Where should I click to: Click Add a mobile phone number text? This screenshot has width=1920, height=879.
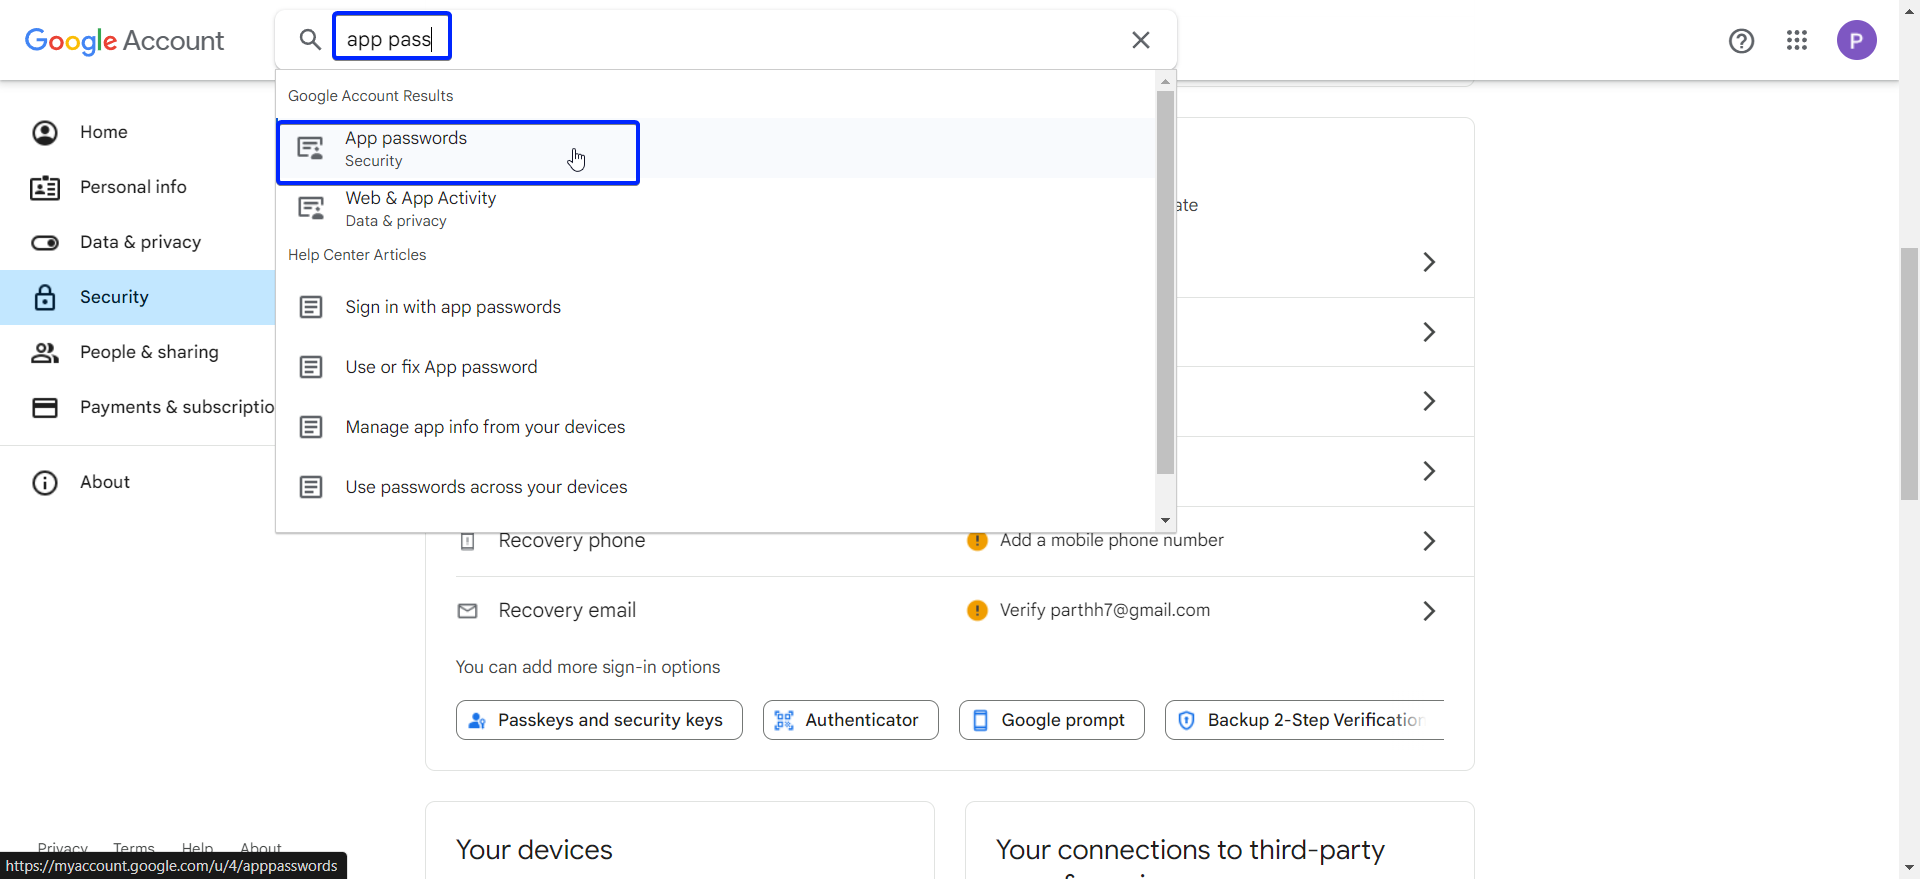point(1112,540)
